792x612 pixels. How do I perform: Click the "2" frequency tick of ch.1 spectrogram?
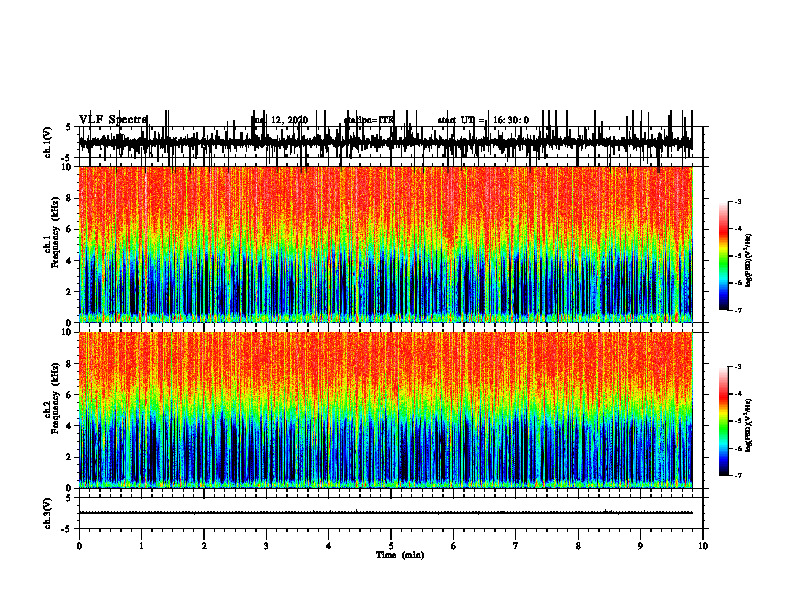(70, 292)
